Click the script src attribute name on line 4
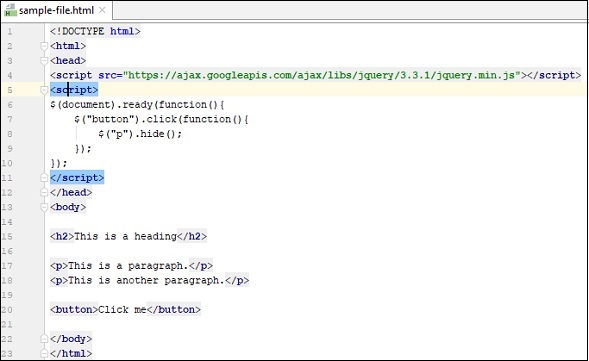 point(107,75)
